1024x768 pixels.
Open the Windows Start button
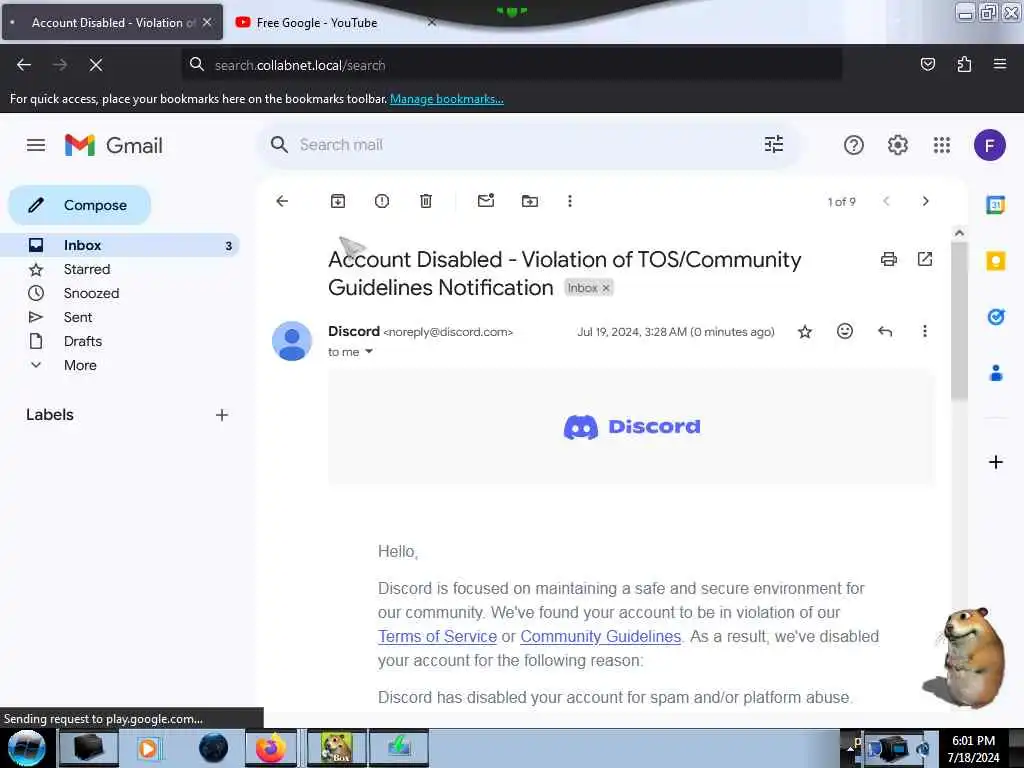pyautogui.click(x=27, y=748)
